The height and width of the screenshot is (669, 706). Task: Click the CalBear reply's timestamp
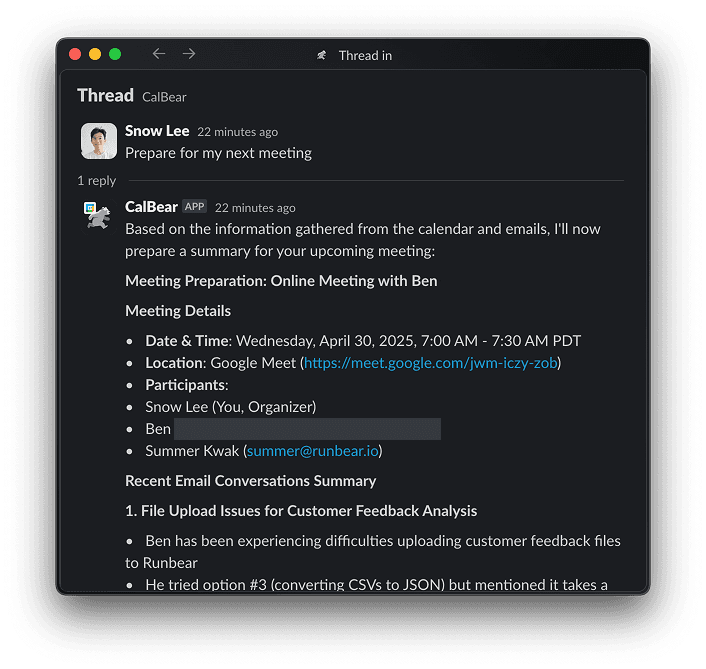click(255, 208)
